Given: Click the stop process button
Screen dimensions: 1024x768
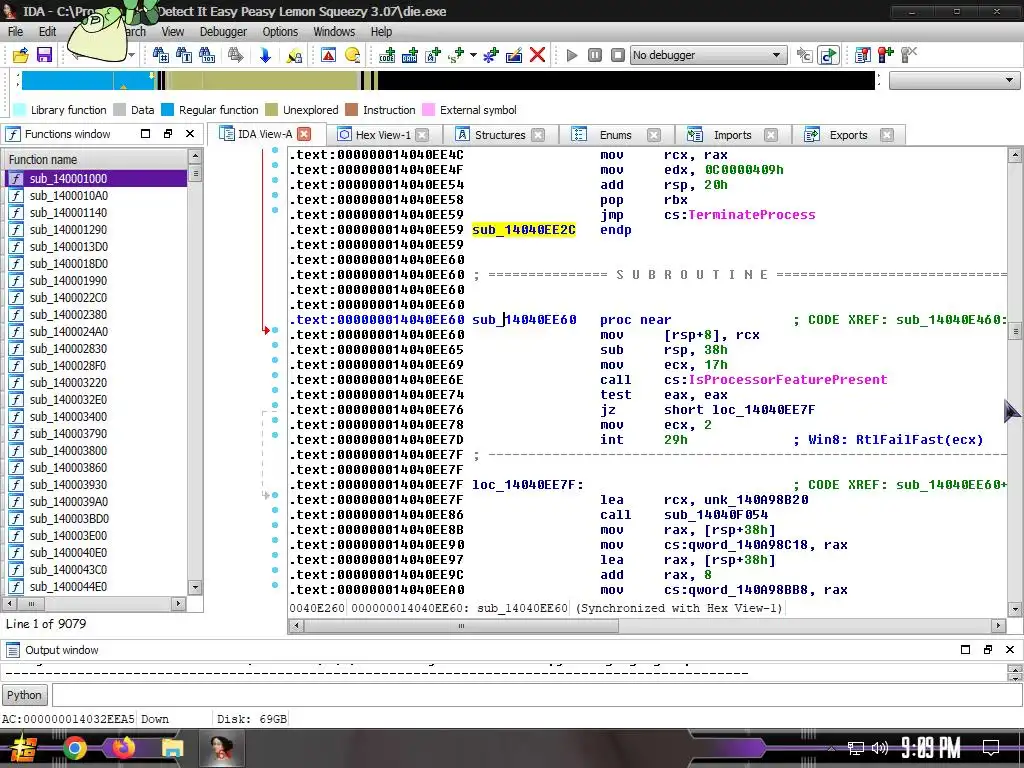Looking at the screenshot, I should (x=618, y=56).
